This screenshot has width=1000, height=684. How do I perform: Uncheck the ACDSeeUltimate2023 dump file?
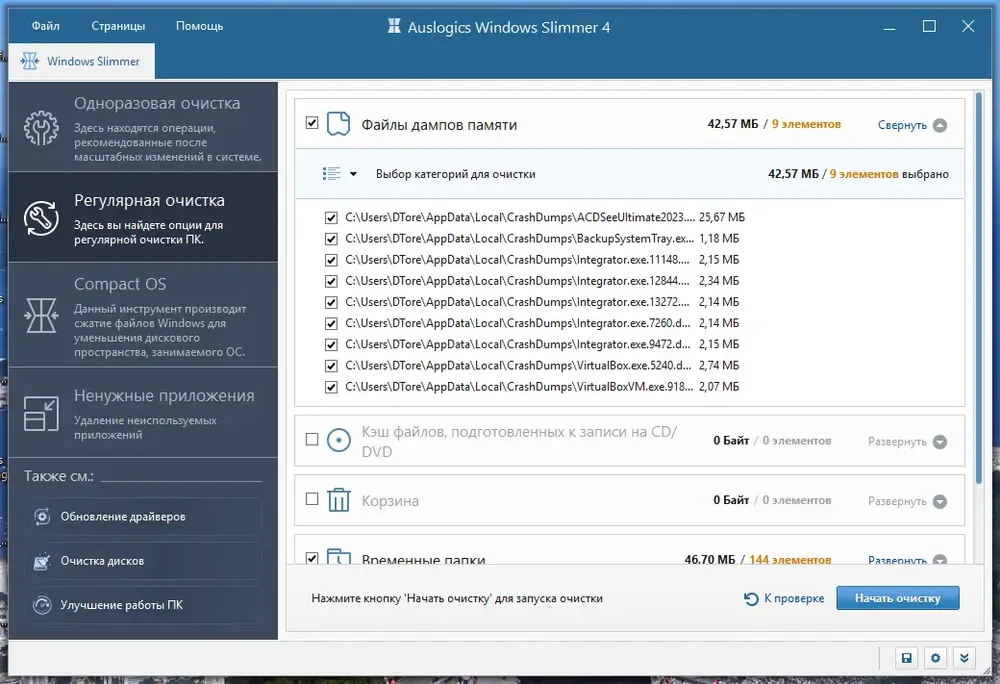click(x=331, y=218)
